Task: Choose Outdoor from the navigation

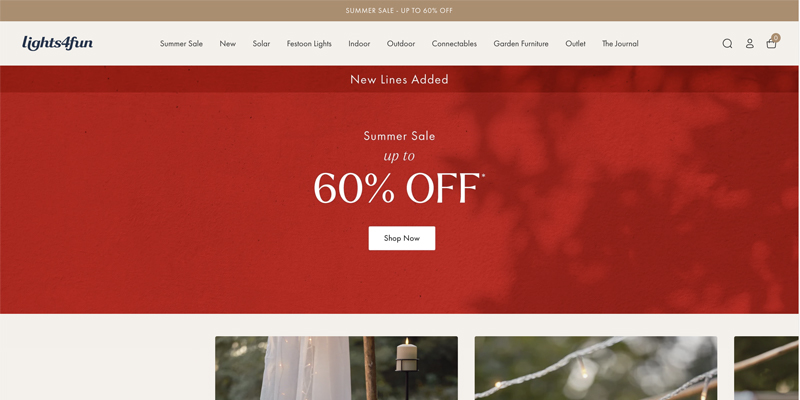Action: click(401, 44)
